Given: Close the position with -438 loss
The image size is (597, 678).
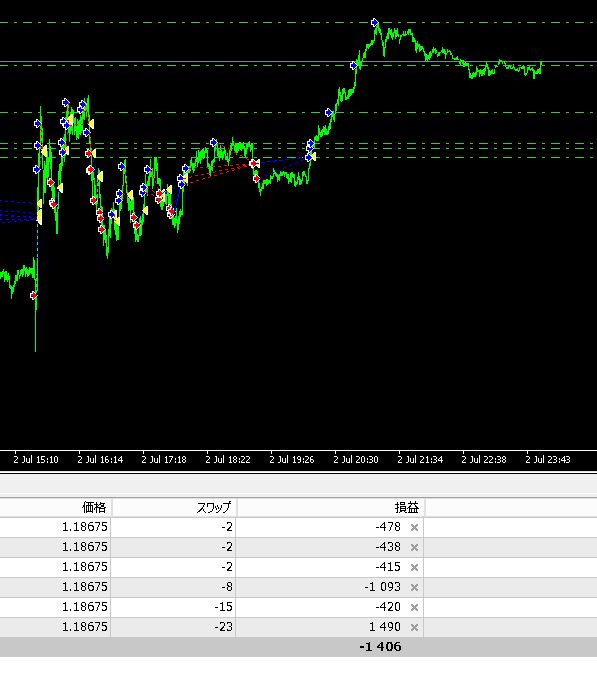Looking at the screenshot, I should 414,547.
